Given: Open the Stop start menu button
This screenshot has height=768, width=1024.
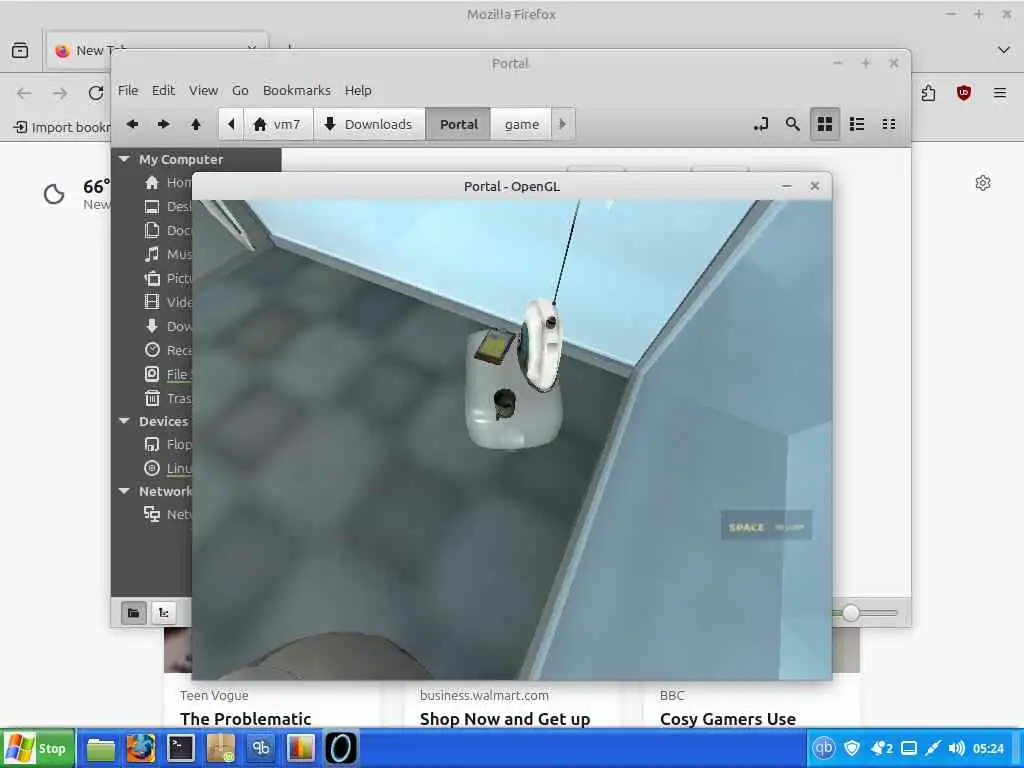Looking at the screenshot, I should pyautogui.click(x=37, y=748).
